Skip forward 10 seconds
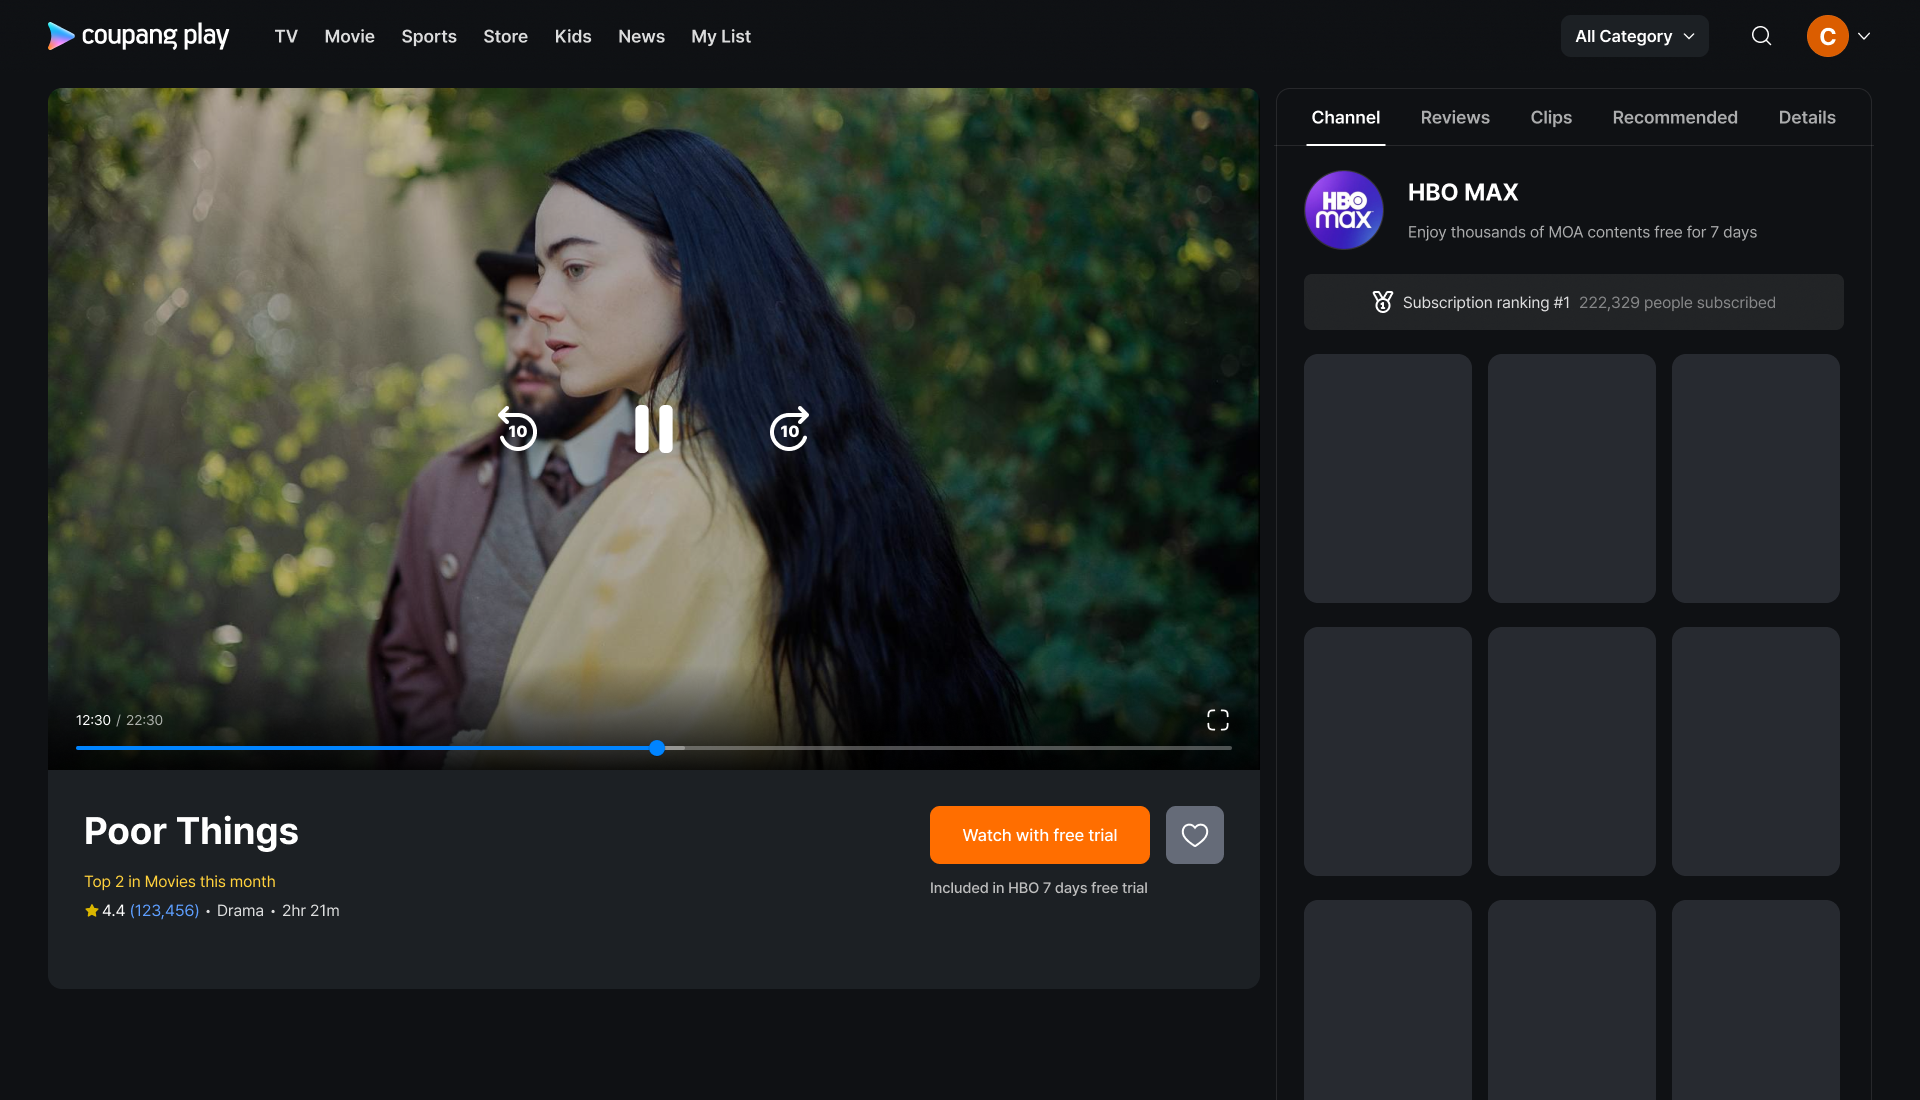Viewport: 1920px width, 1100px height. (789, 429)
